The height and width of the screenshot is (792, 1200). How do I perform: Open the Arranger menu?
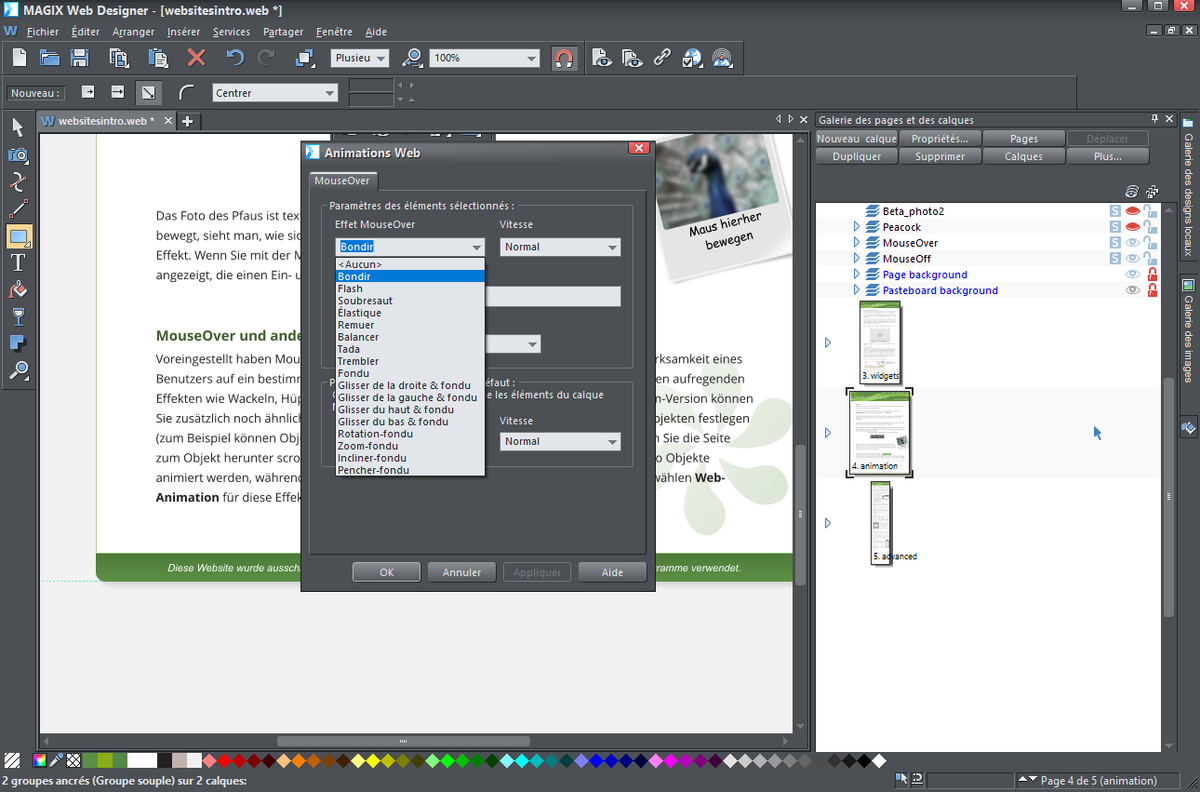(x=133, y=32)
